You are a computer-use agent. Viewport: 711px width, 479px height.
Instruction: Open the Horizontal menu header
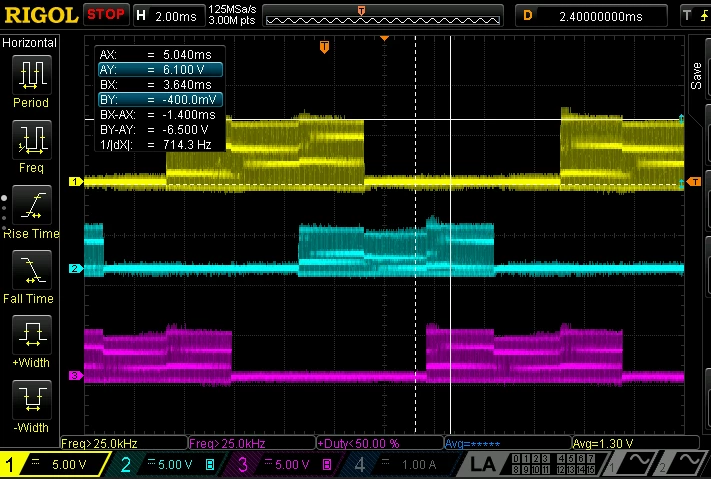click(29, 43)
